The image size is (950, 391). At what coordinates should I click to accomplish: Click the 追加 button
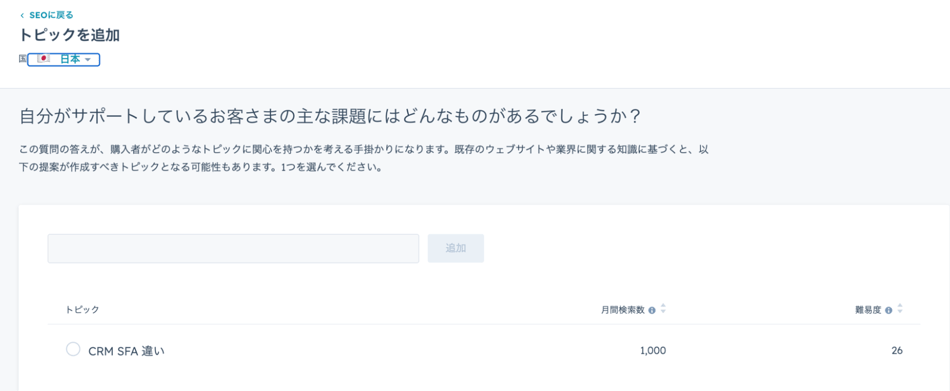click(x=456, y=249)
